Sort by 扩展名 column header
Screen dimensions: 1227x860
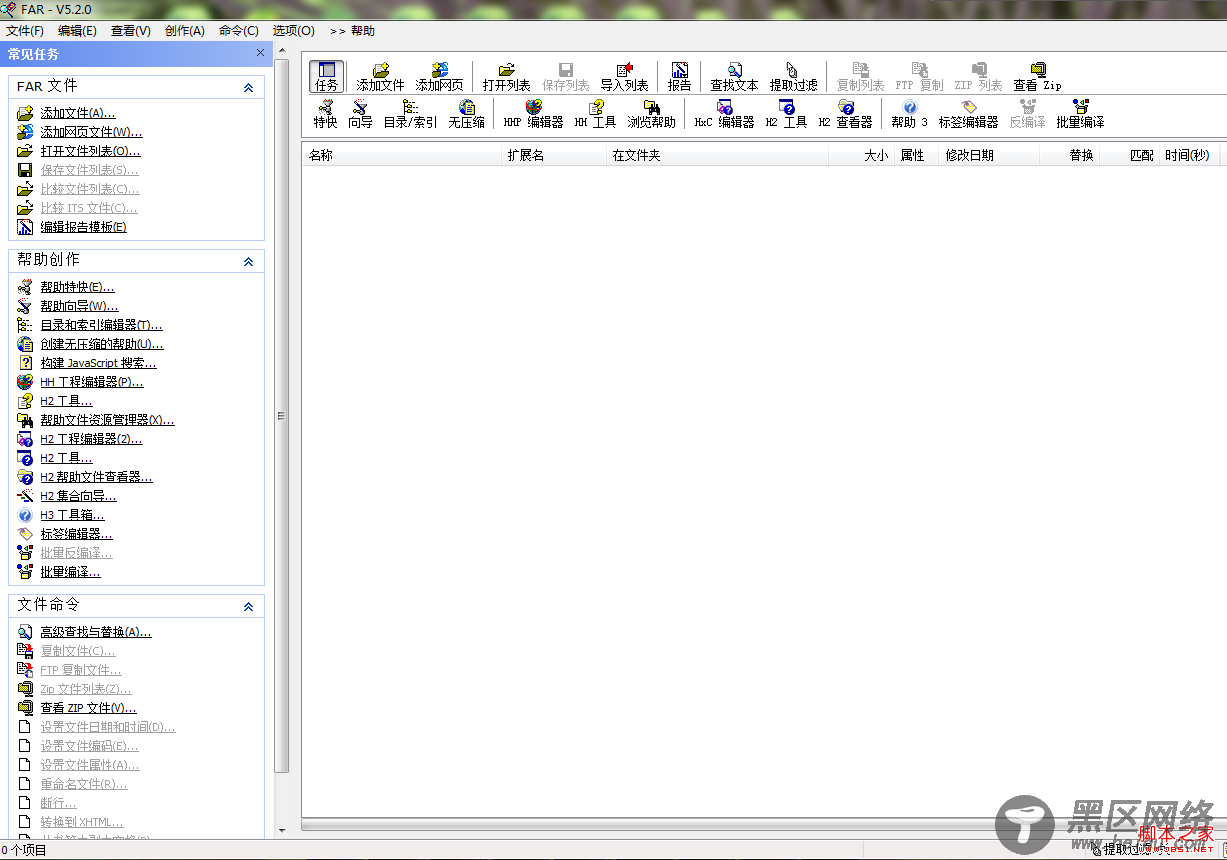point(553,155)
